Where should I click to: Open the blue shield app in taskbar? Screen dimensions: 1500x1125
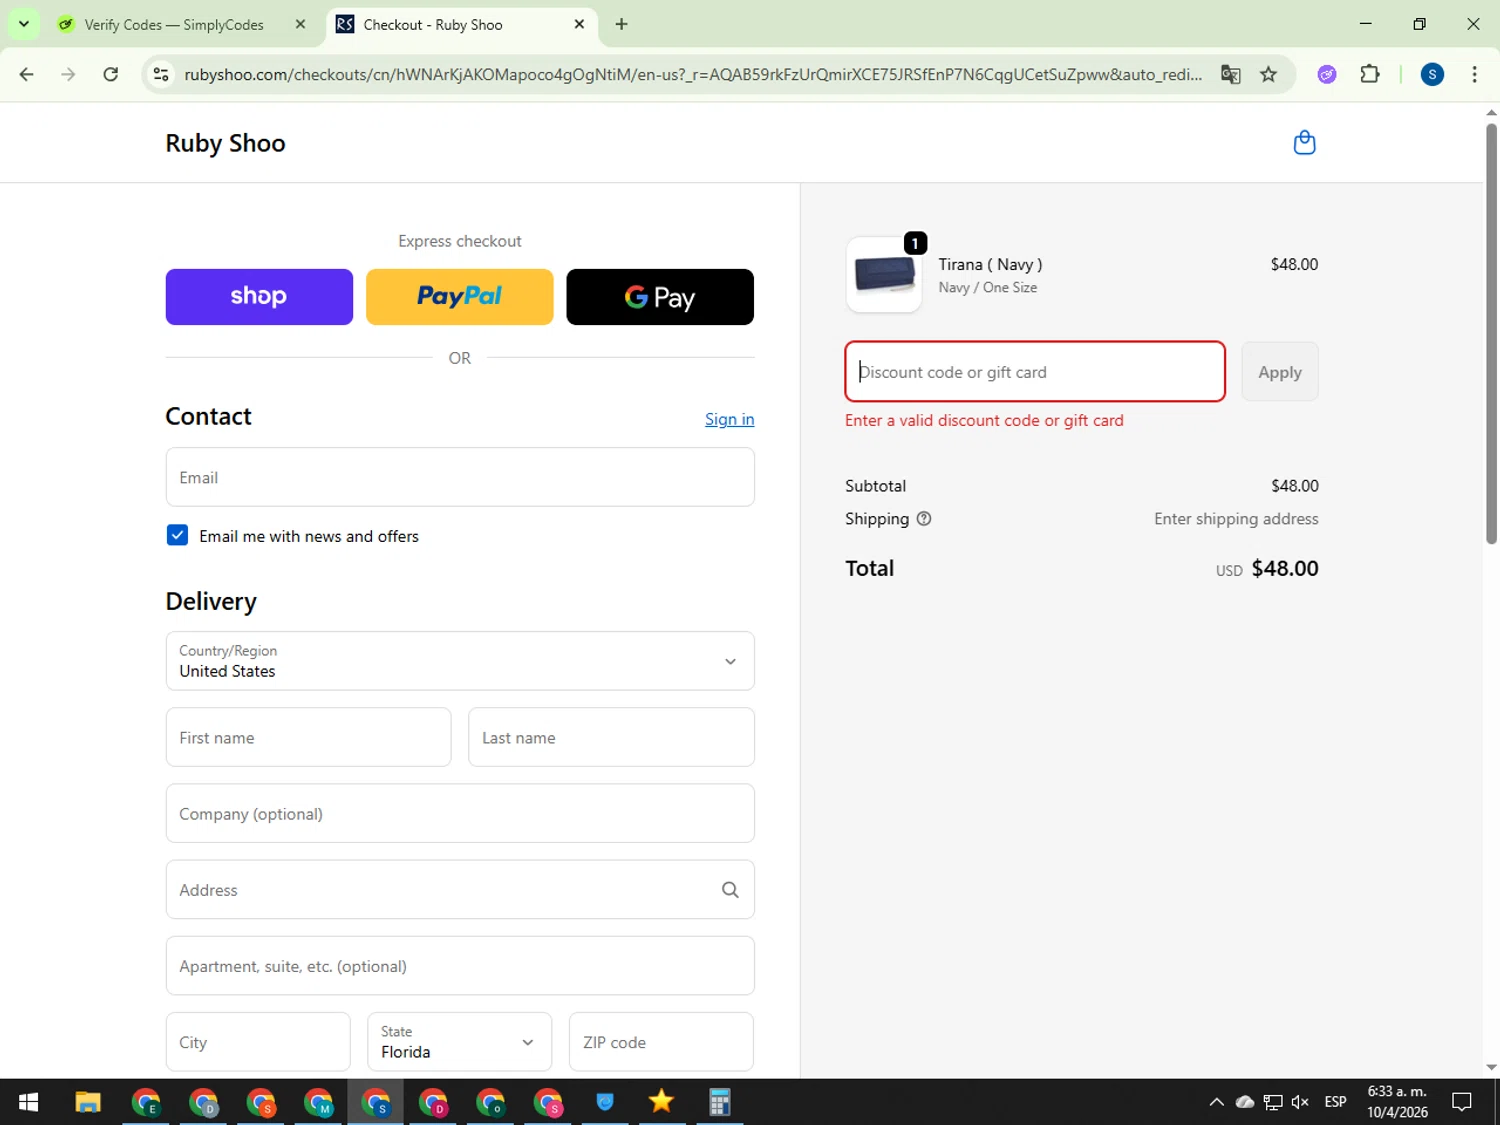pos(604,1102)
